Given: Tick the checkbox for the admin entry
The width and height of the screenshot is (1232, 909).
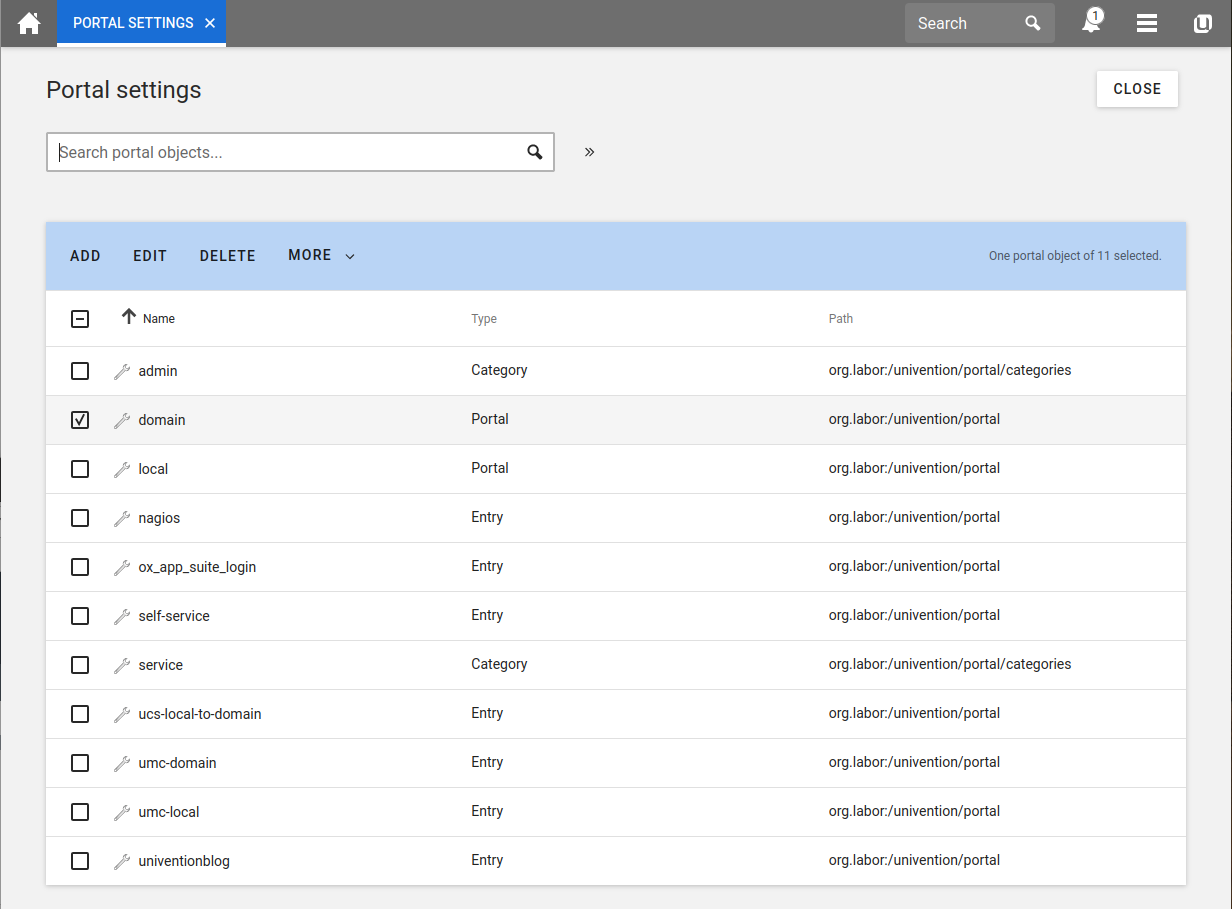Looking at the screenshot, I should point(80,371).
